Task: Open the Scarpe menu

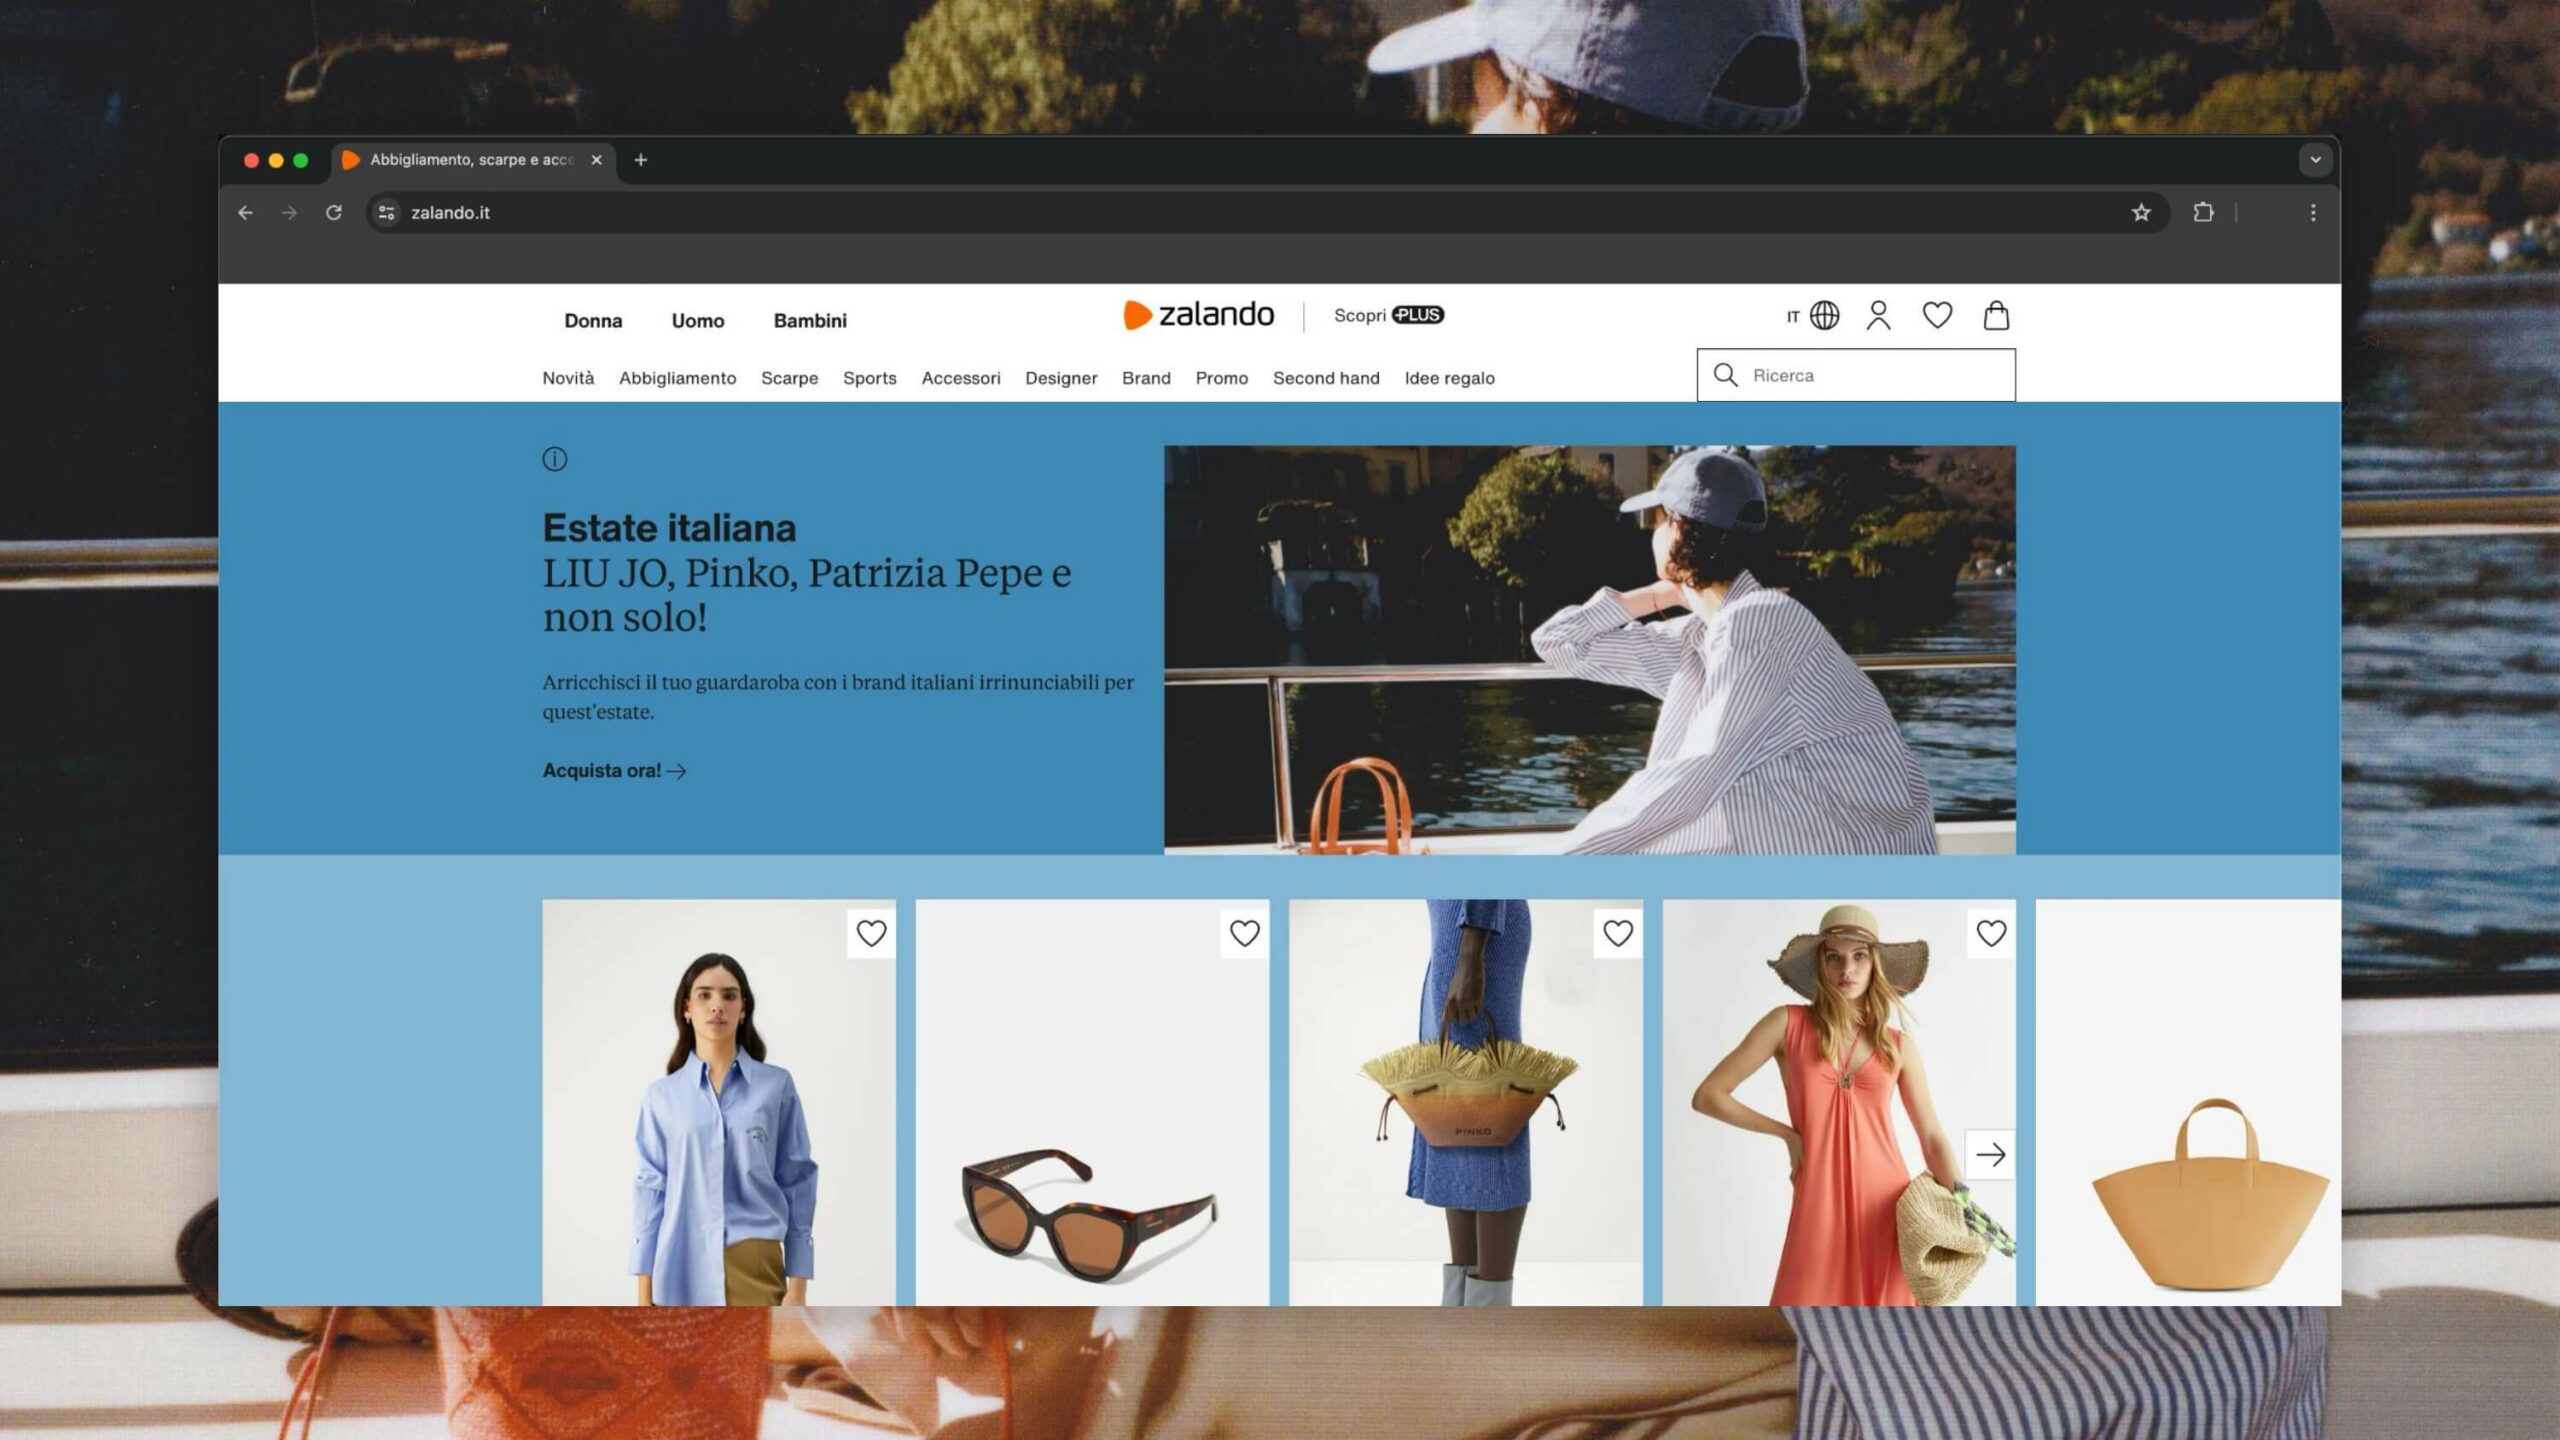Action: (789, 378)
